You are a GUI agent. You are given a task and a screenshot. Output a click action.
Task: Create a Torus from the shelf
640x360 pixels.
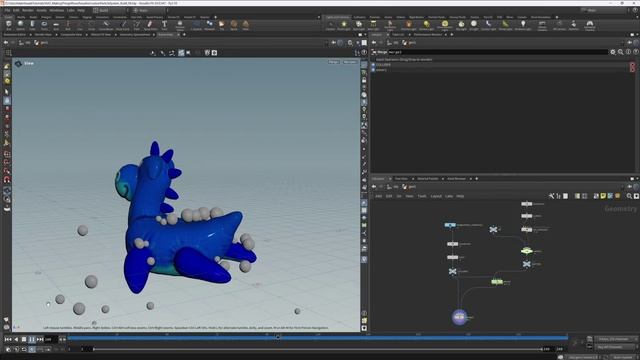44,25
